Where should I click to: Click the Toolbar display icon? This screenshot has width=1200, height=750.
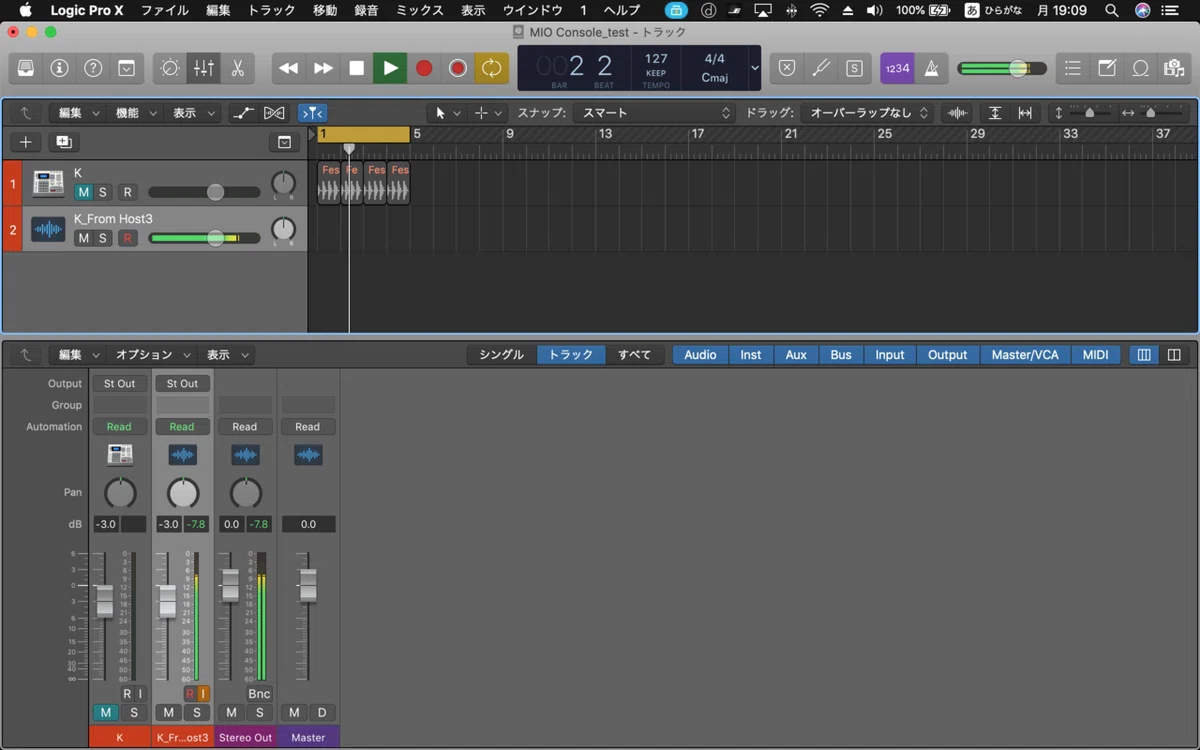(x=126, y=68)
